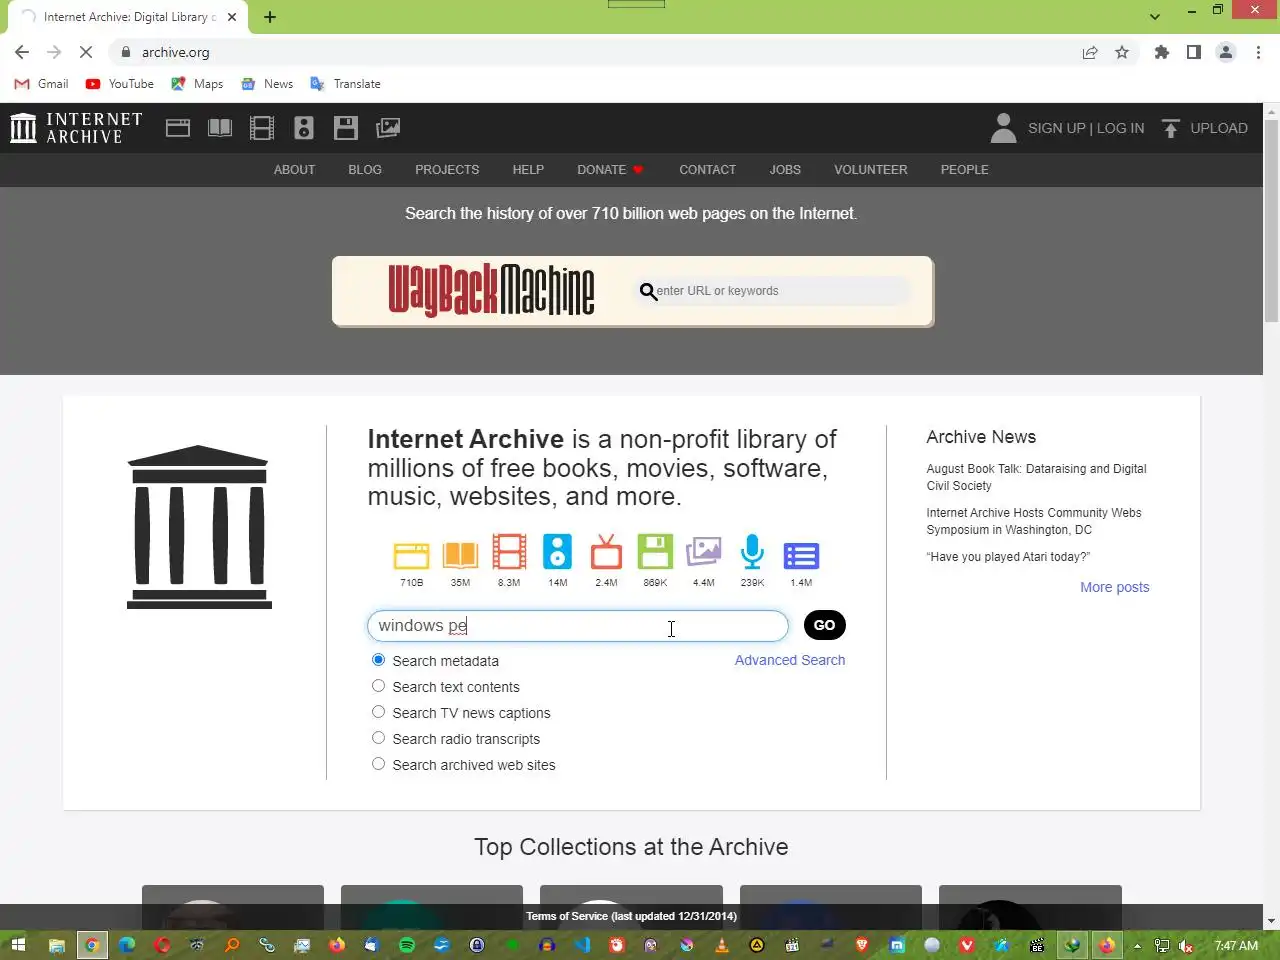Open the HELP menu item

pos(528,170)
